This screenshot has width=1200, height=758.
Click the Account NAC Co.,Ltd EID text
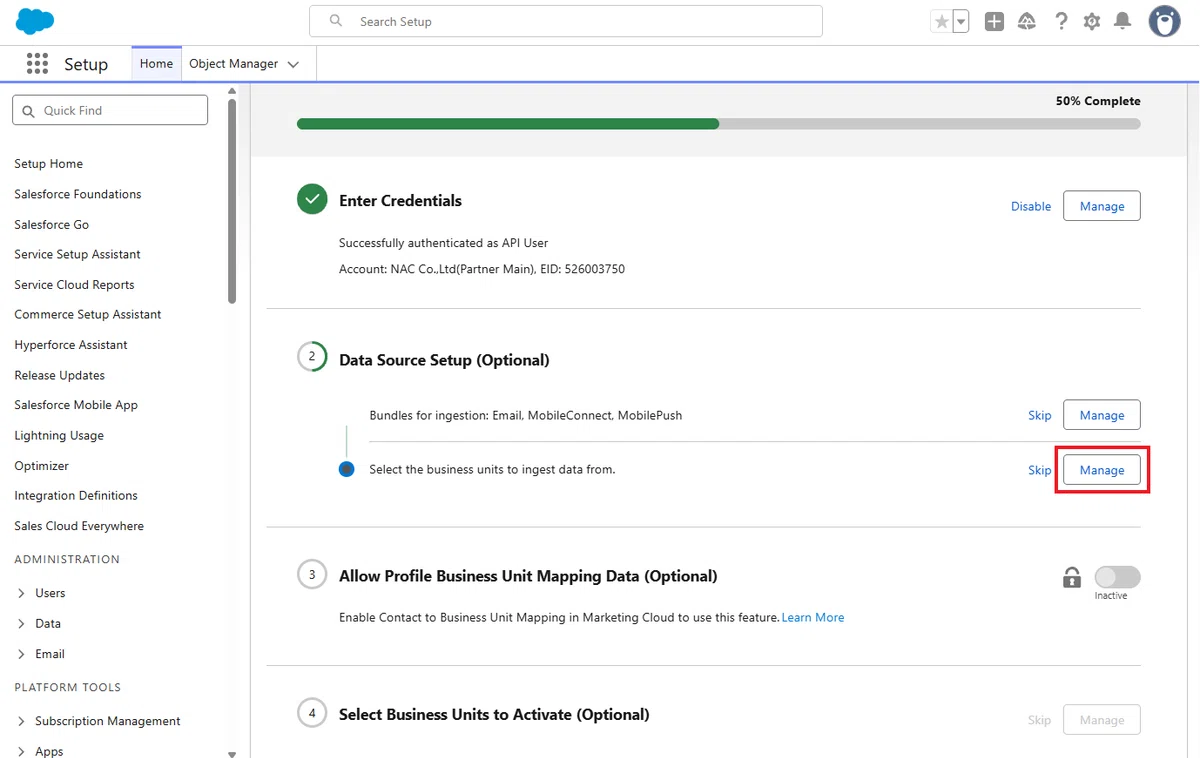point(482,269)
